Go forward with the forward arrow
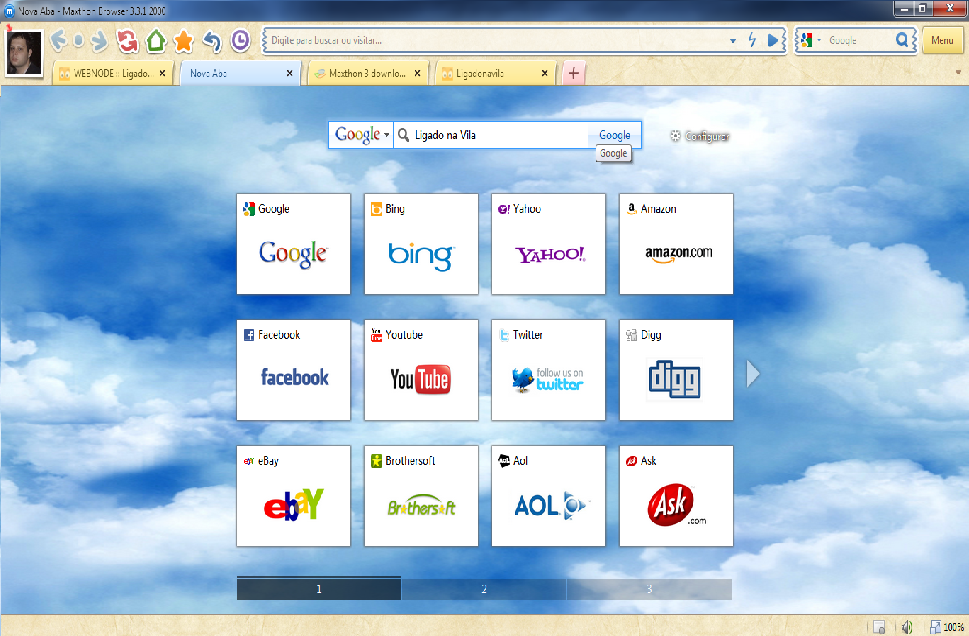 tap(99, 41)
